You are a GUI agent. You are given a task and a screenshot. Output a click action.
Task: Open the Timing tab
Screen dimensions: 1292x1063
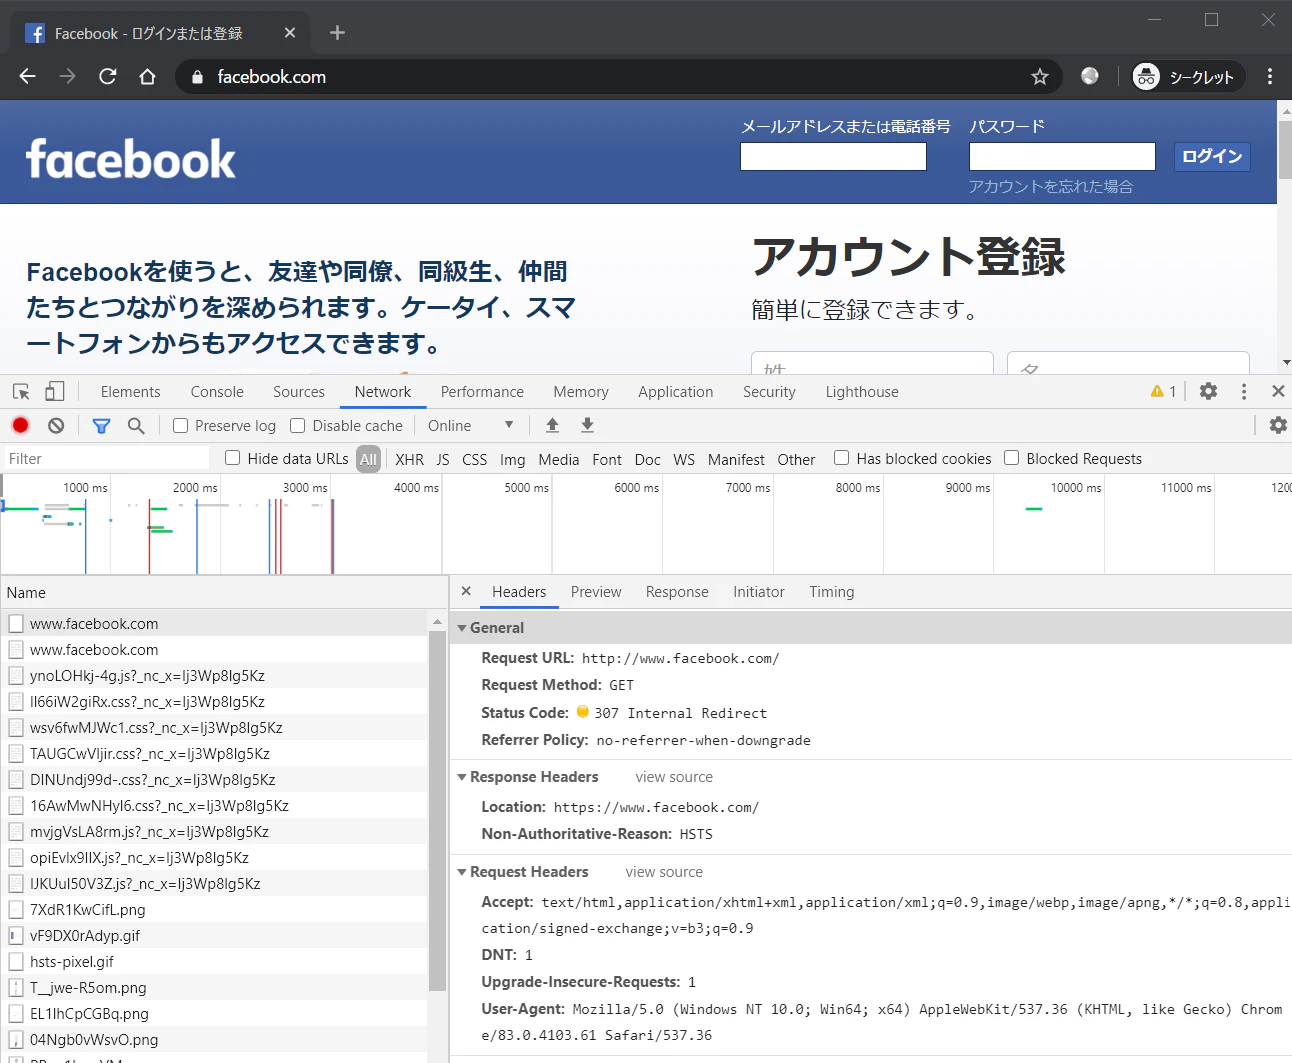pyautogui.click(x=832, y=592)
